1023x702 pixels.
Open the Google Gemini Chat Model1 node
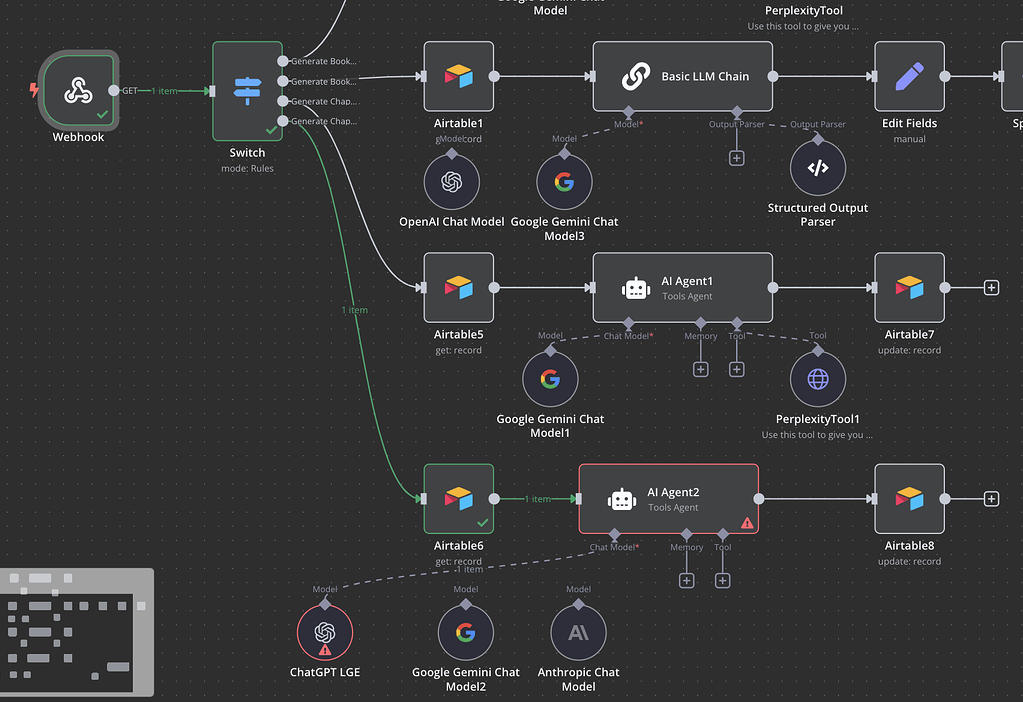click(x=549, y=377)
